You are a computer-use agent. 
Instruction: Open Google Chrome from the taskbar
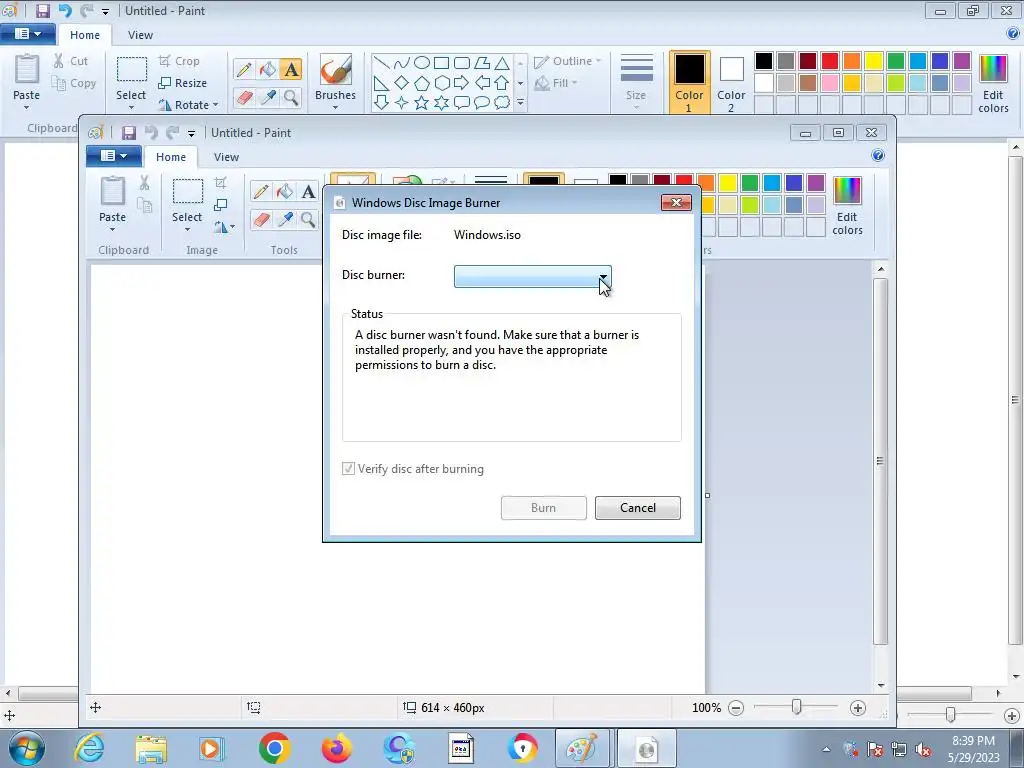[274, 748]
